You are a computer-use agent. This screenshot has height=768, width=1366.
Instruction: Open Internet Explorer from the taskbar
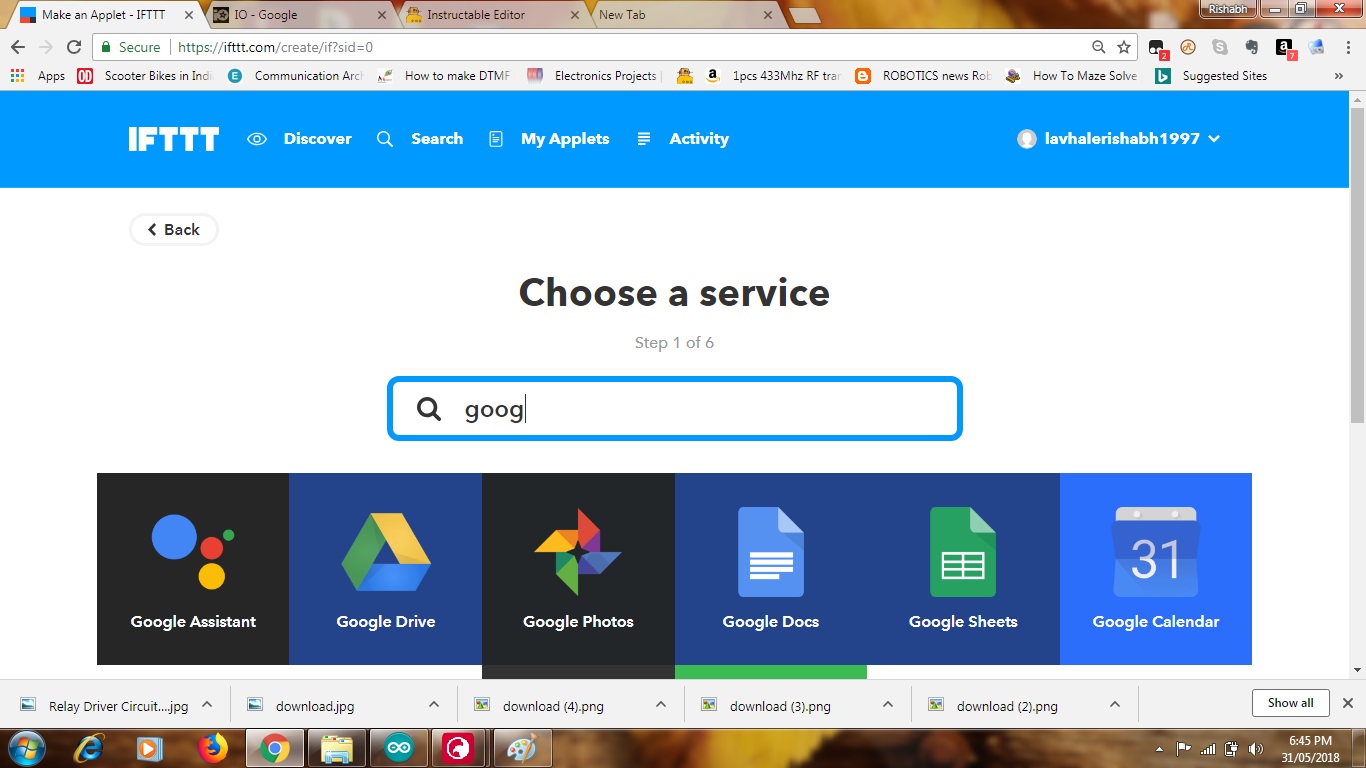pyautogui.click(x=89, y=748)
